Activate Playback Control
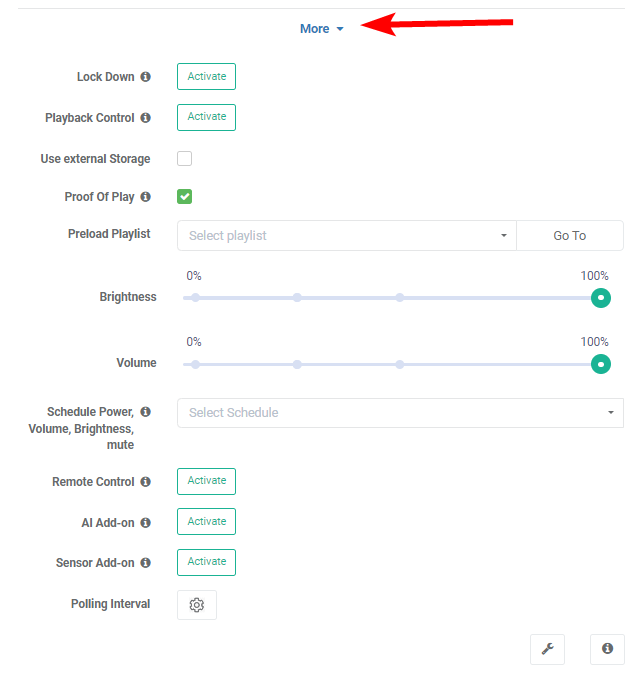Screen dimensions: 641x681 point(207,117)
